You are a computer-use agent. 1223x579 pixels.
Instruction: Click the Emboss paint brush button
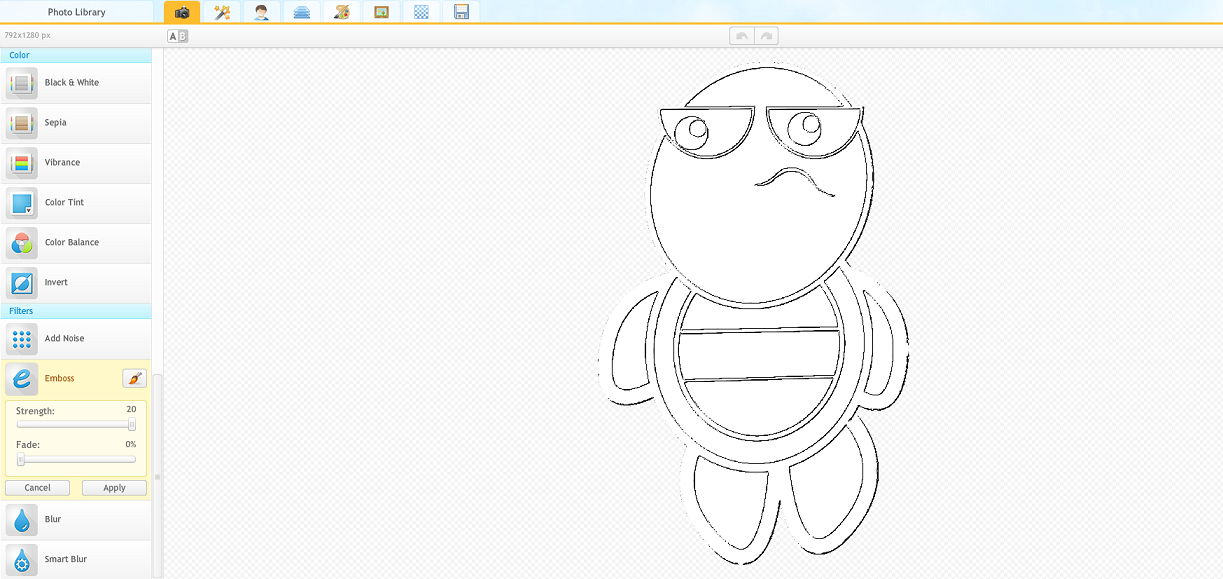click(134, 378)
